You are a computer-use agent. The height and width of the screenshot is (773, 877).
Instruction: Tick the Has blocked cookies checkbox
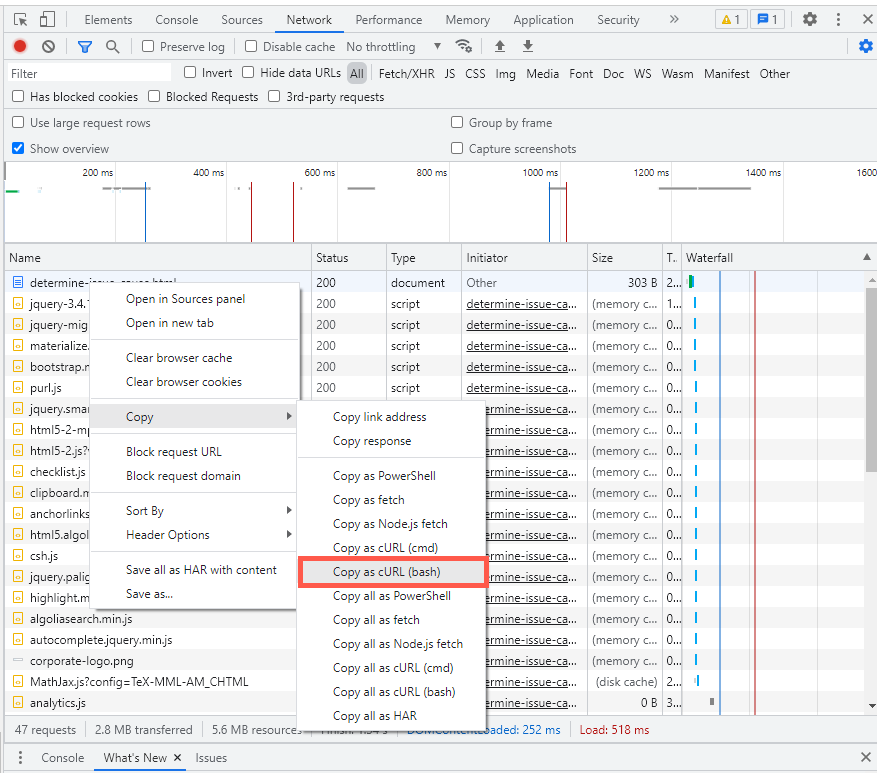[18, 96]
